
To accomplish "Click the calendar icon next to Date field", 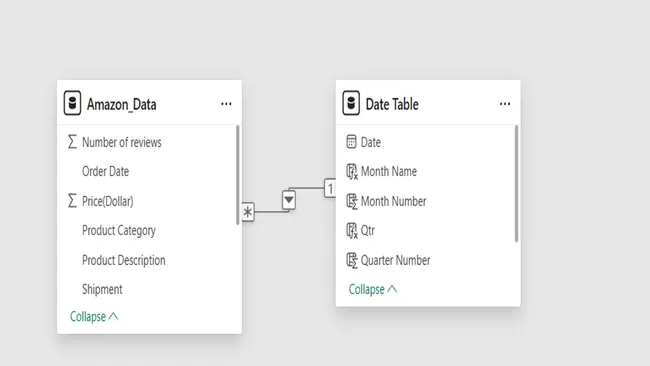I will point(351,142).
